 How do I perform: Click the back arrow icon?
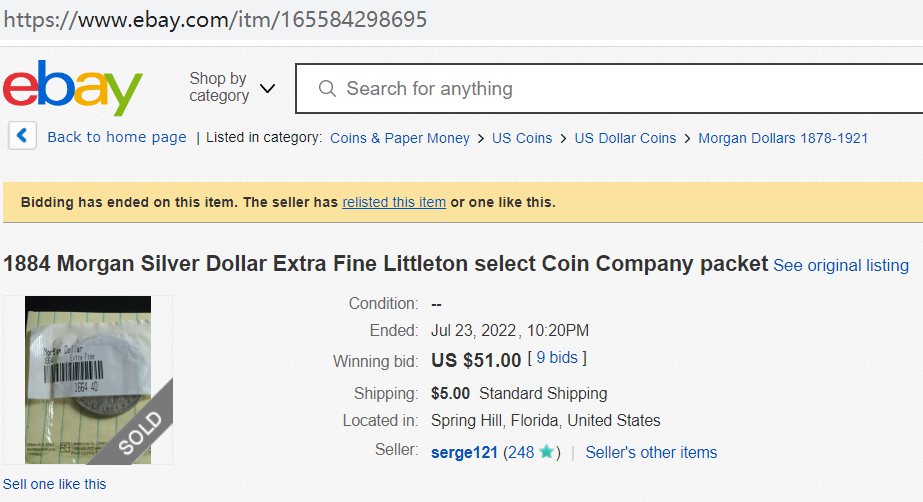[23, 137]
